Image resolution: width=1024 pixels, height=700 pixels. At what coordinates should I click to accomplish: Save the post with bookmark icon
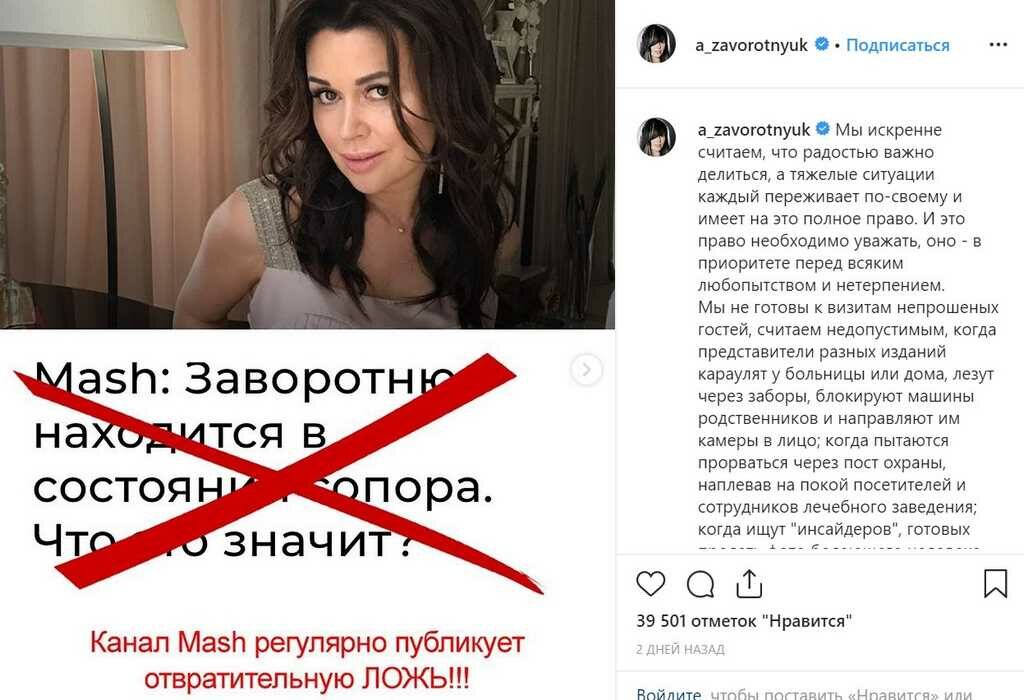pos(995,583)
